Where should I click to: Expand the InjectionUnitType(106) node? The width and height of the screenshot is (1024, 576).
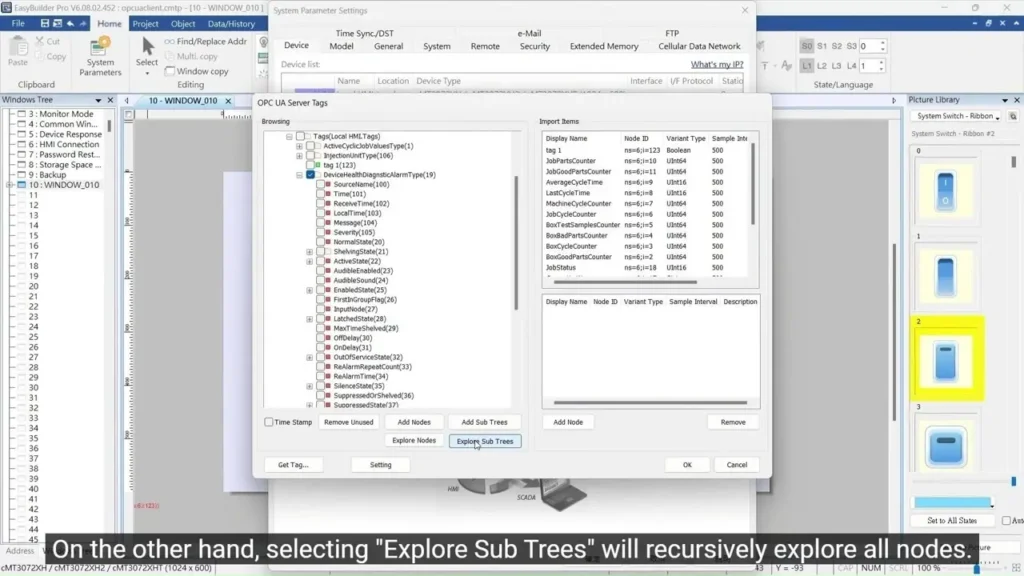pos(299,156)
